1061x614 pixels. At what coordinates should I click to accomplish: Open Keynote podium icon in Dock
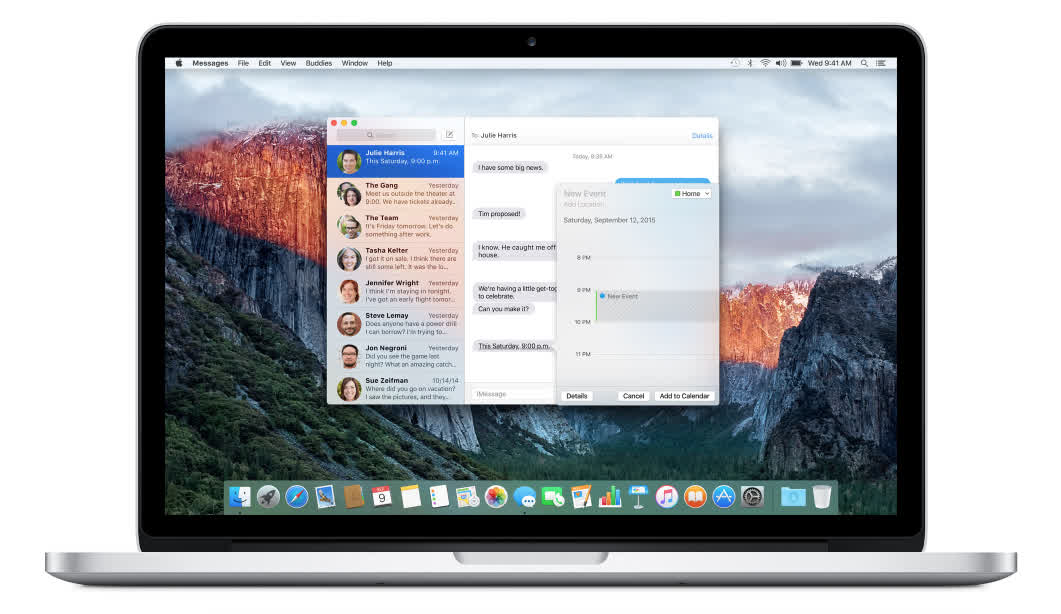coord(638,498)
